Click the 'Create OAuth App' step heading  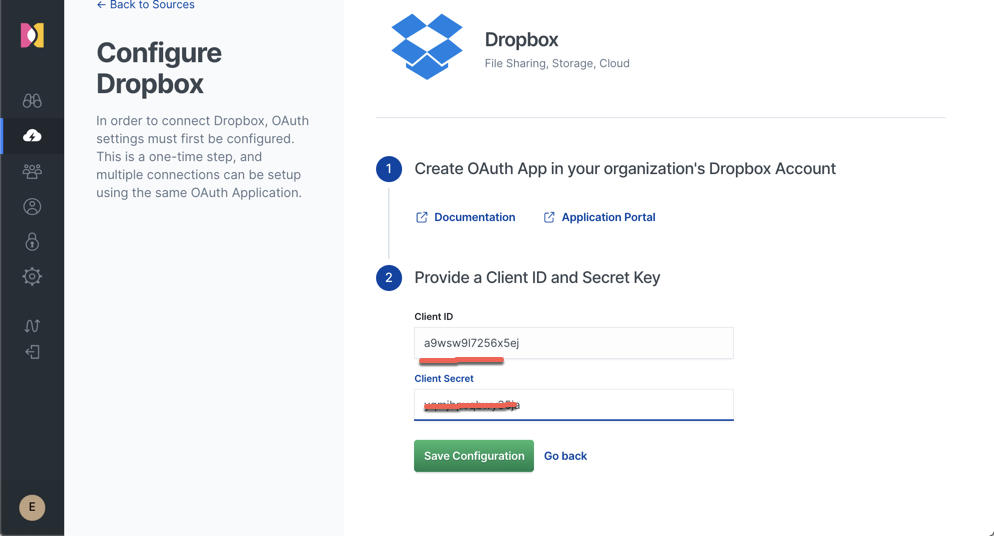(x=625, y=169)
